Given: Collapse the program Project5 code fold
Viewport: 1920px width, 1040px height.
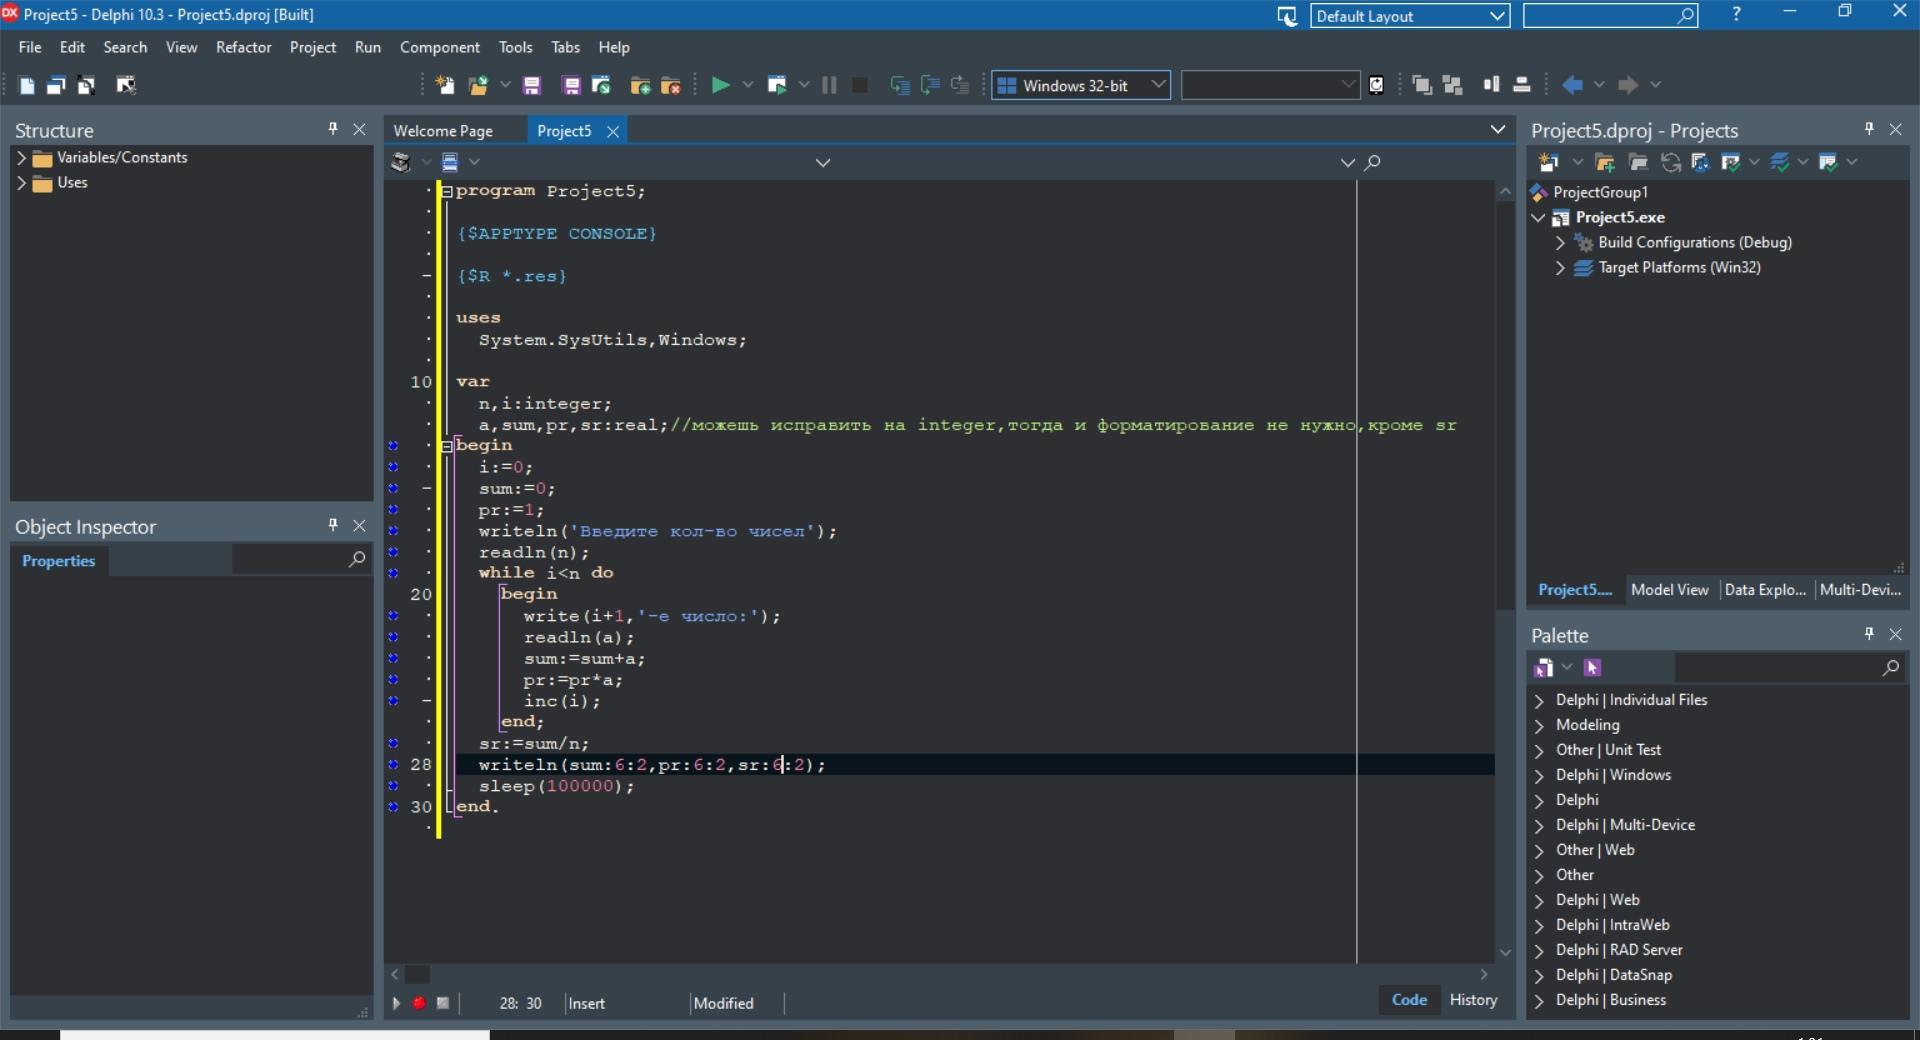Looking at the screenshot, I should [447, 191].
